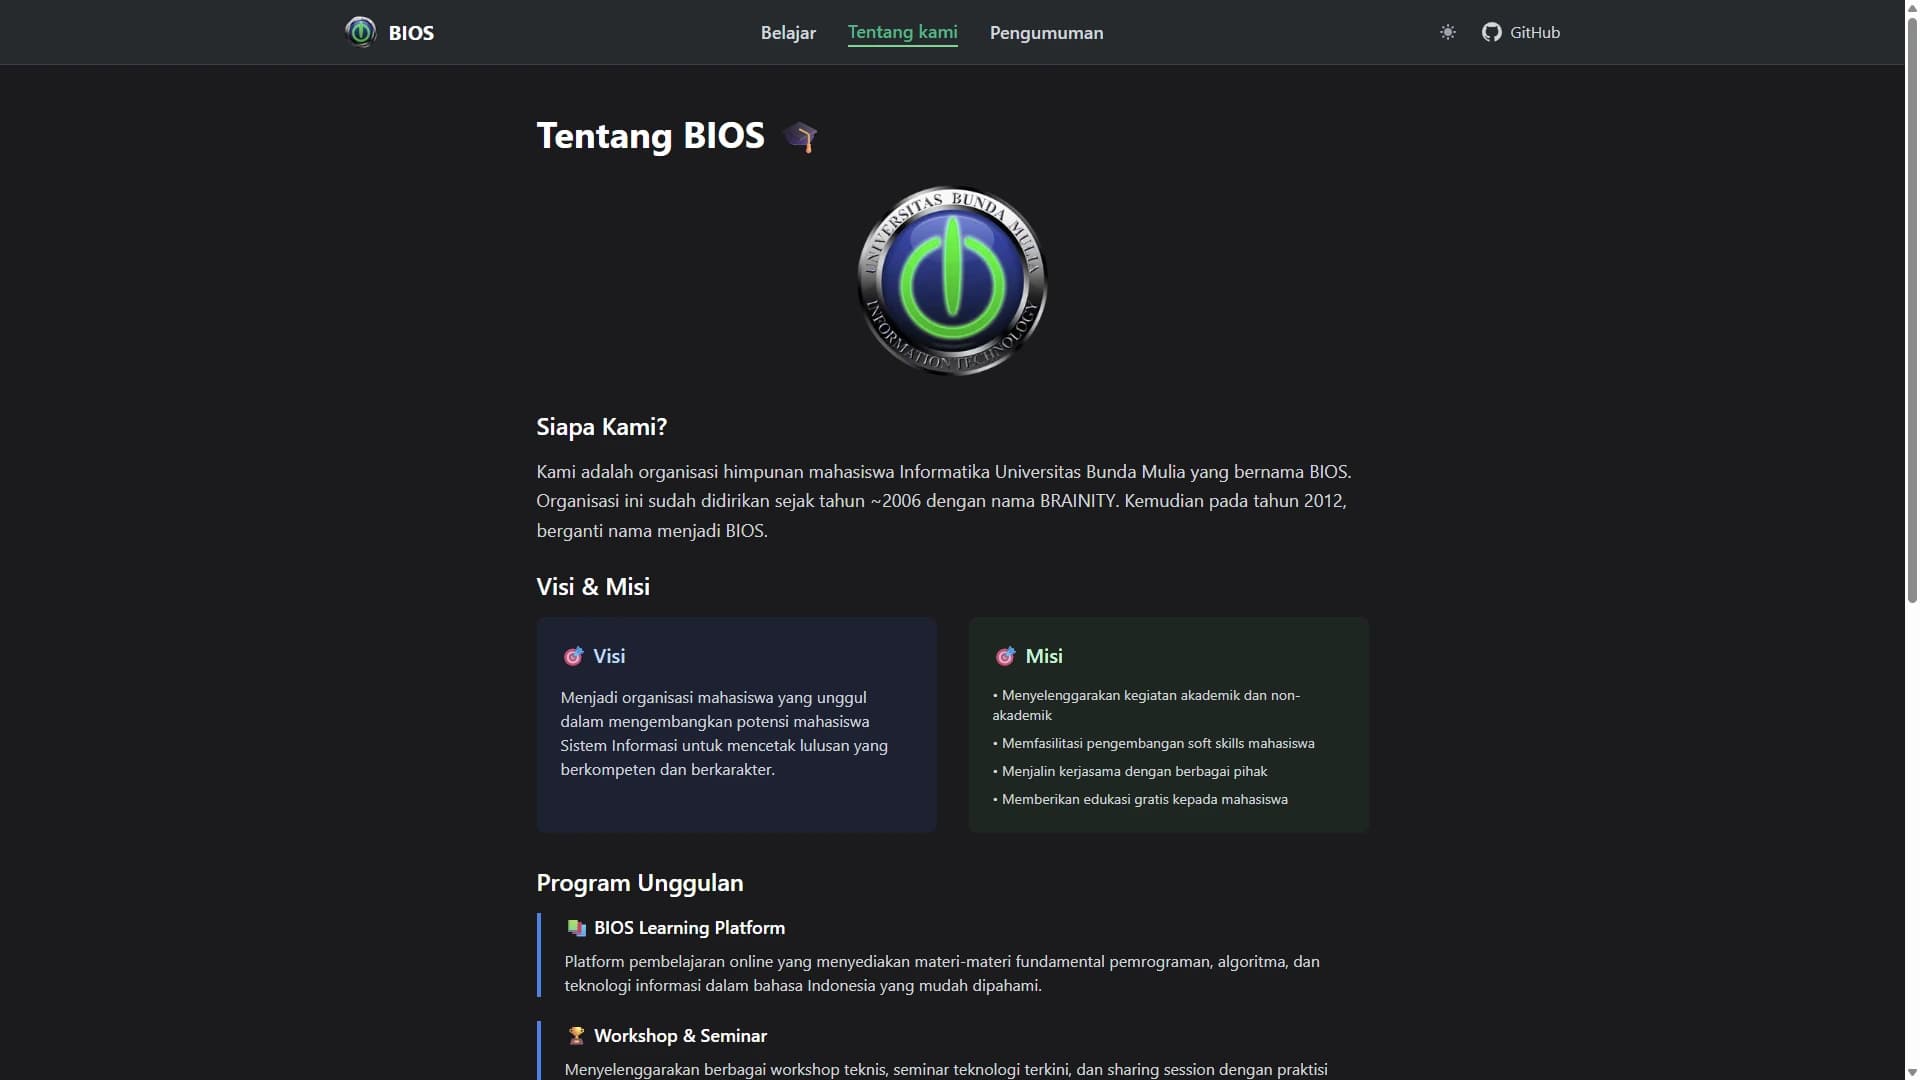The height and width of the screenshot is (1080, 1920).
Task: Click the GitHub octocat icon
Action: click(x=1491, y=32)
